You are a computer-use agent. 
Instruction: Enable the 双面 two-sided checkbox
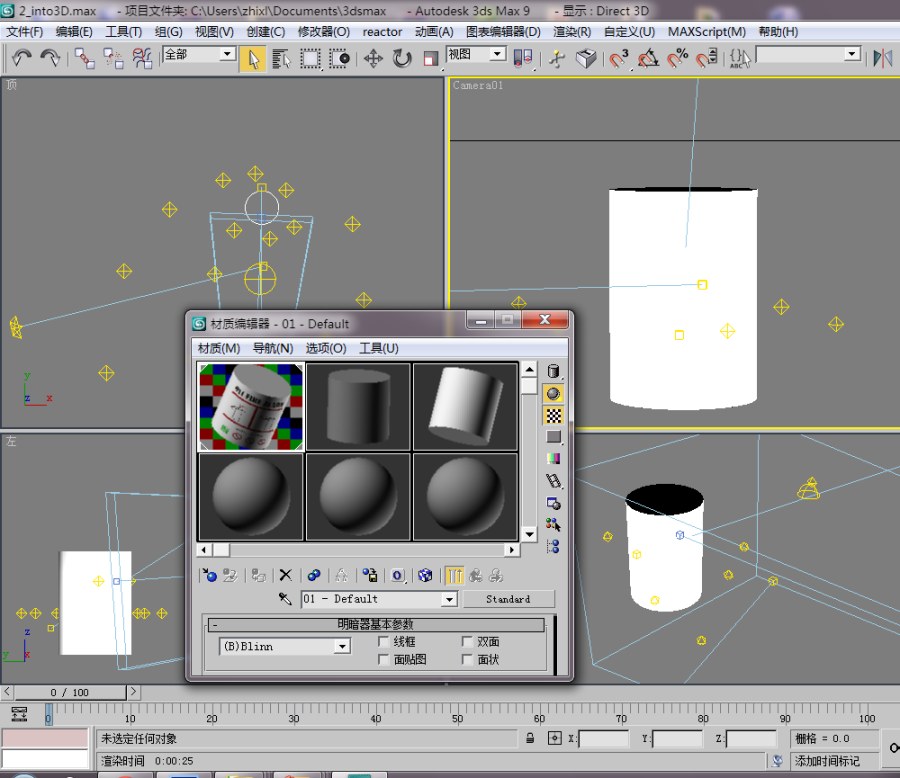coord(468,642)
